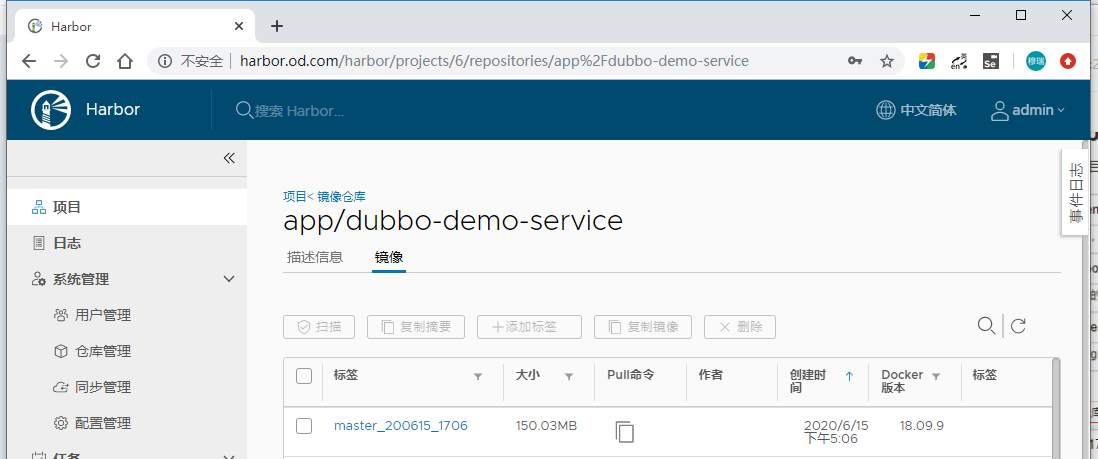
Task: Open the Docker 版本 column filter
Action: tap(936, 376)
